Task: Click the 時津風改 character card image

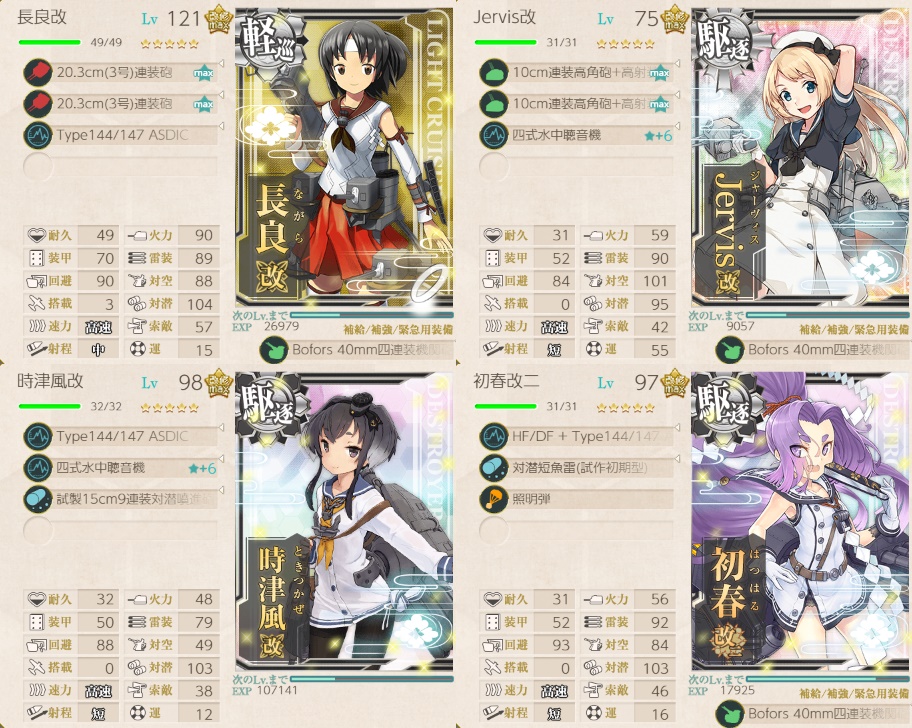Action: (x=344, y=522)
